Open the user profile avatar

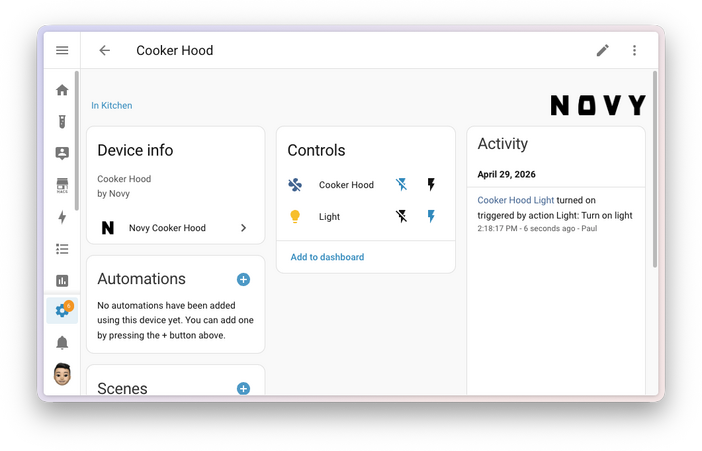point(62,374)
